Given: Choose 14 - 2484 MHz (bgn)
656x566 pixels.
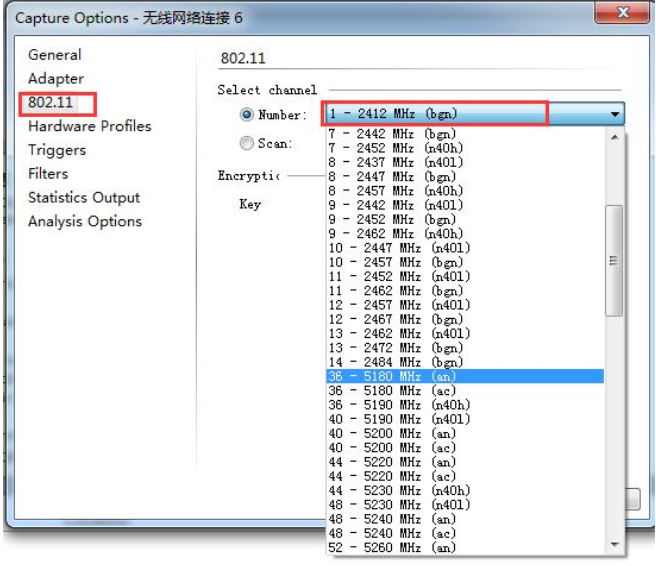Looking at the screenshot, I should (465, 362).
